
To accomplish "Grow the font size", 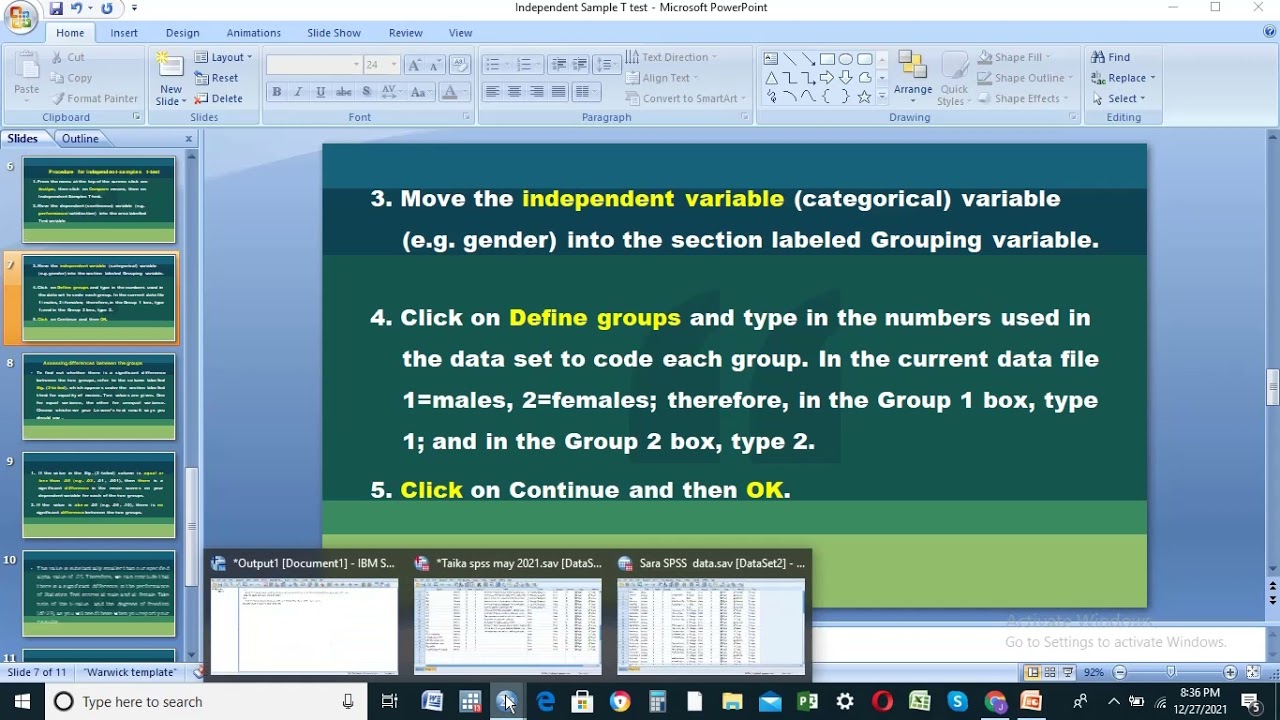I will click(x=414, y=65).
